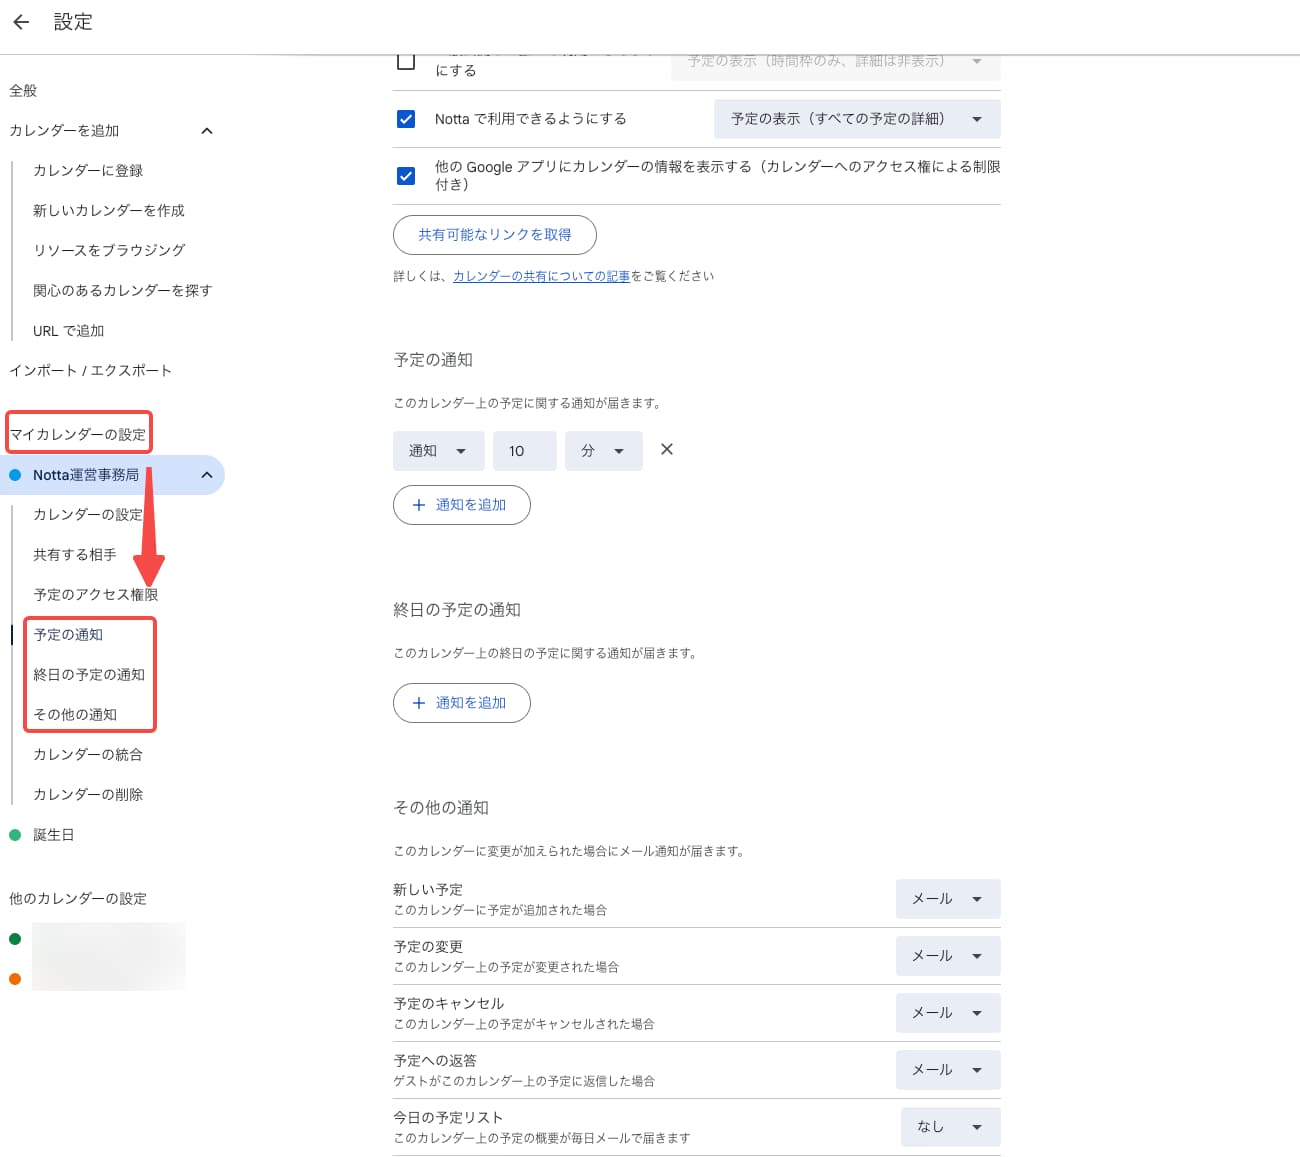The width and height of the screenshot is (1300, 1157).
Task: Open the カレンダーの共有についての記事 link
Action: (x=540, y=276)
